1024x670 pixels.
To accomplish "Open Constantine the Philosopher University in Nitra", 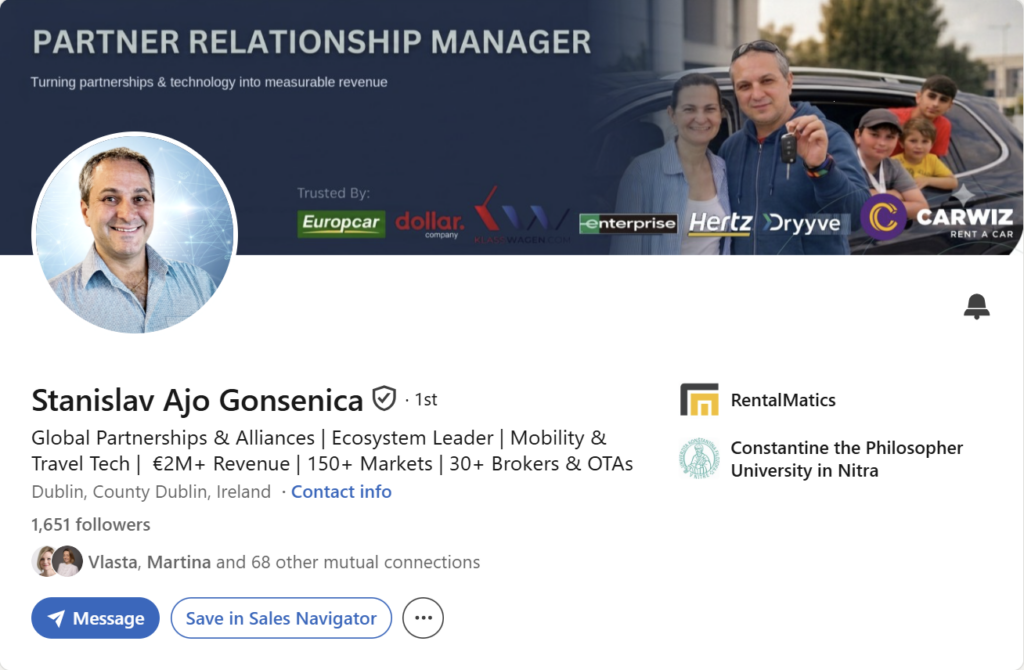I will (846, 459).
